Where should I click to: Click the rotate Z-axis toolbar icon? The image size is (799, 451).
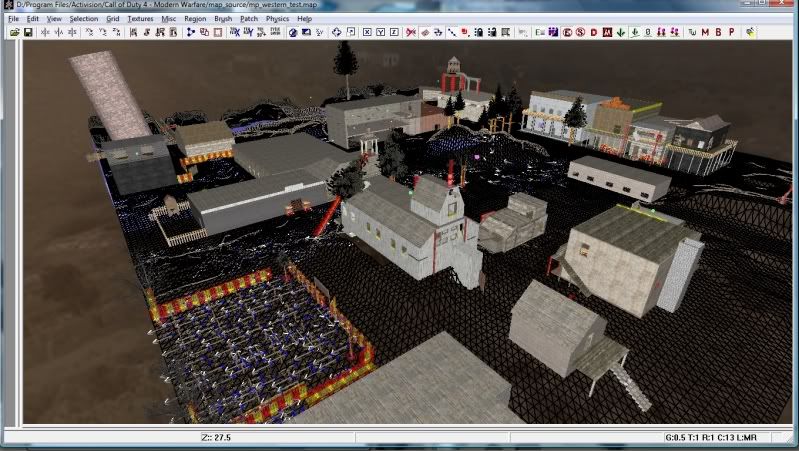[x=116, y=32]
